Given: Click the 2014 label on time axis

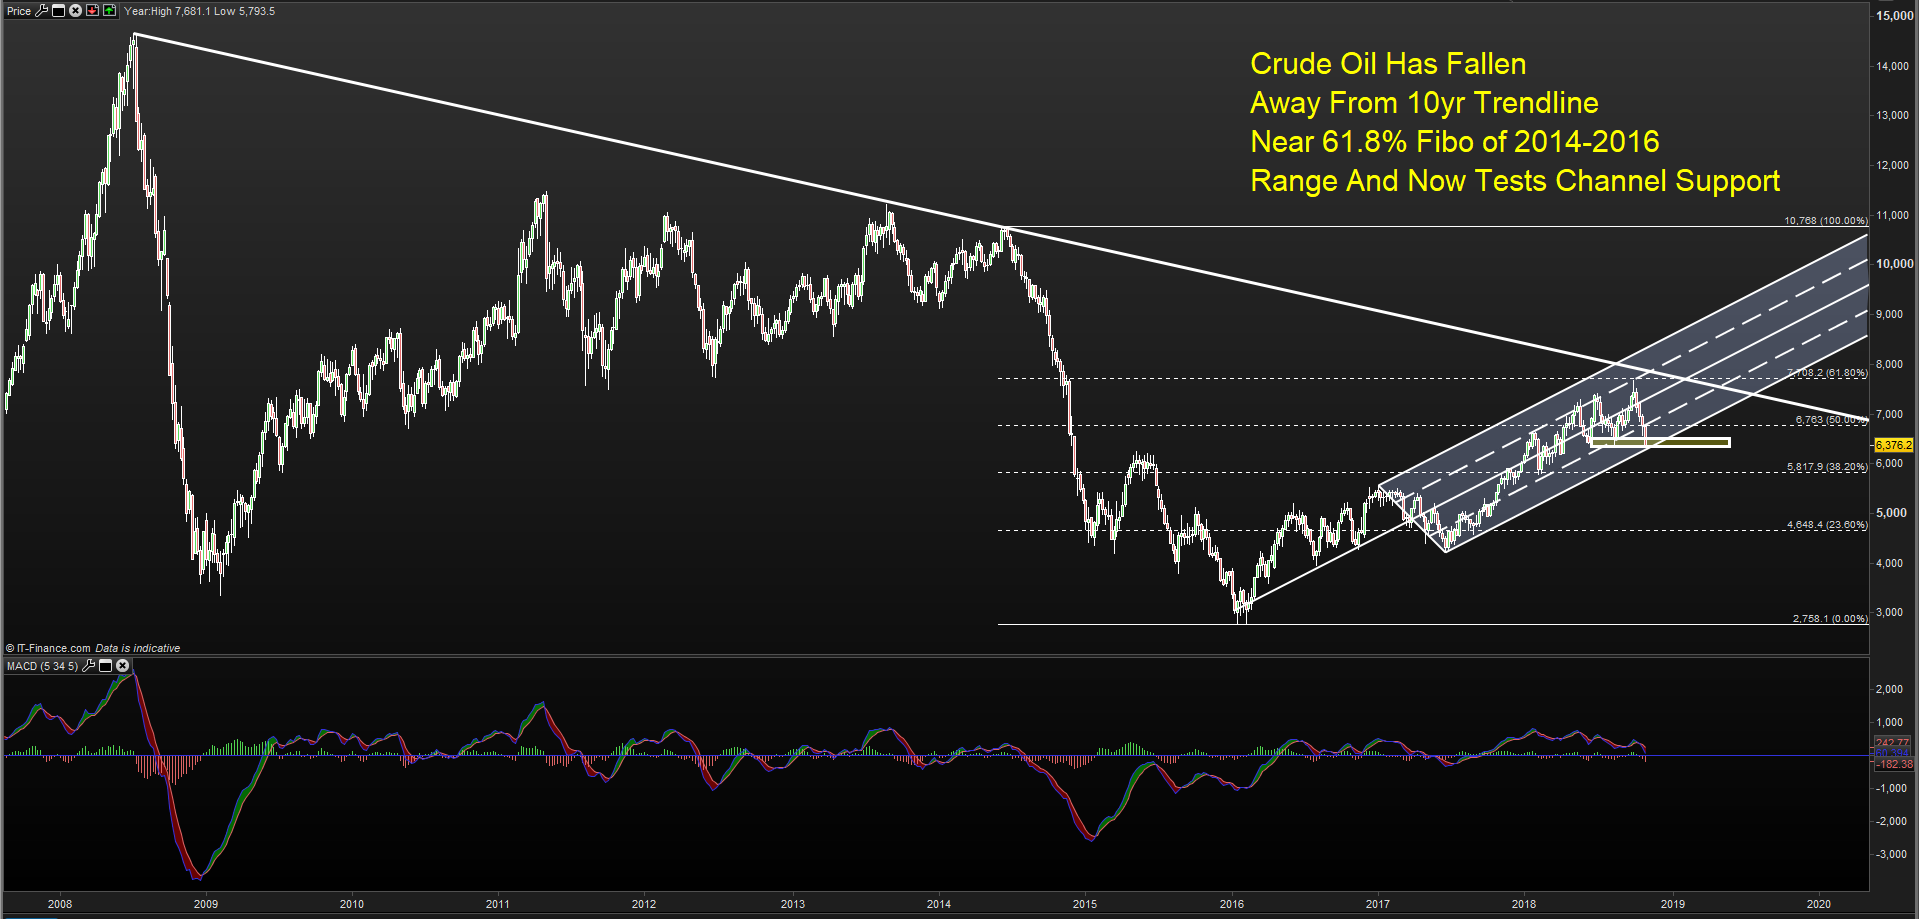Looking at the screenshot, I should pos(939,904).
